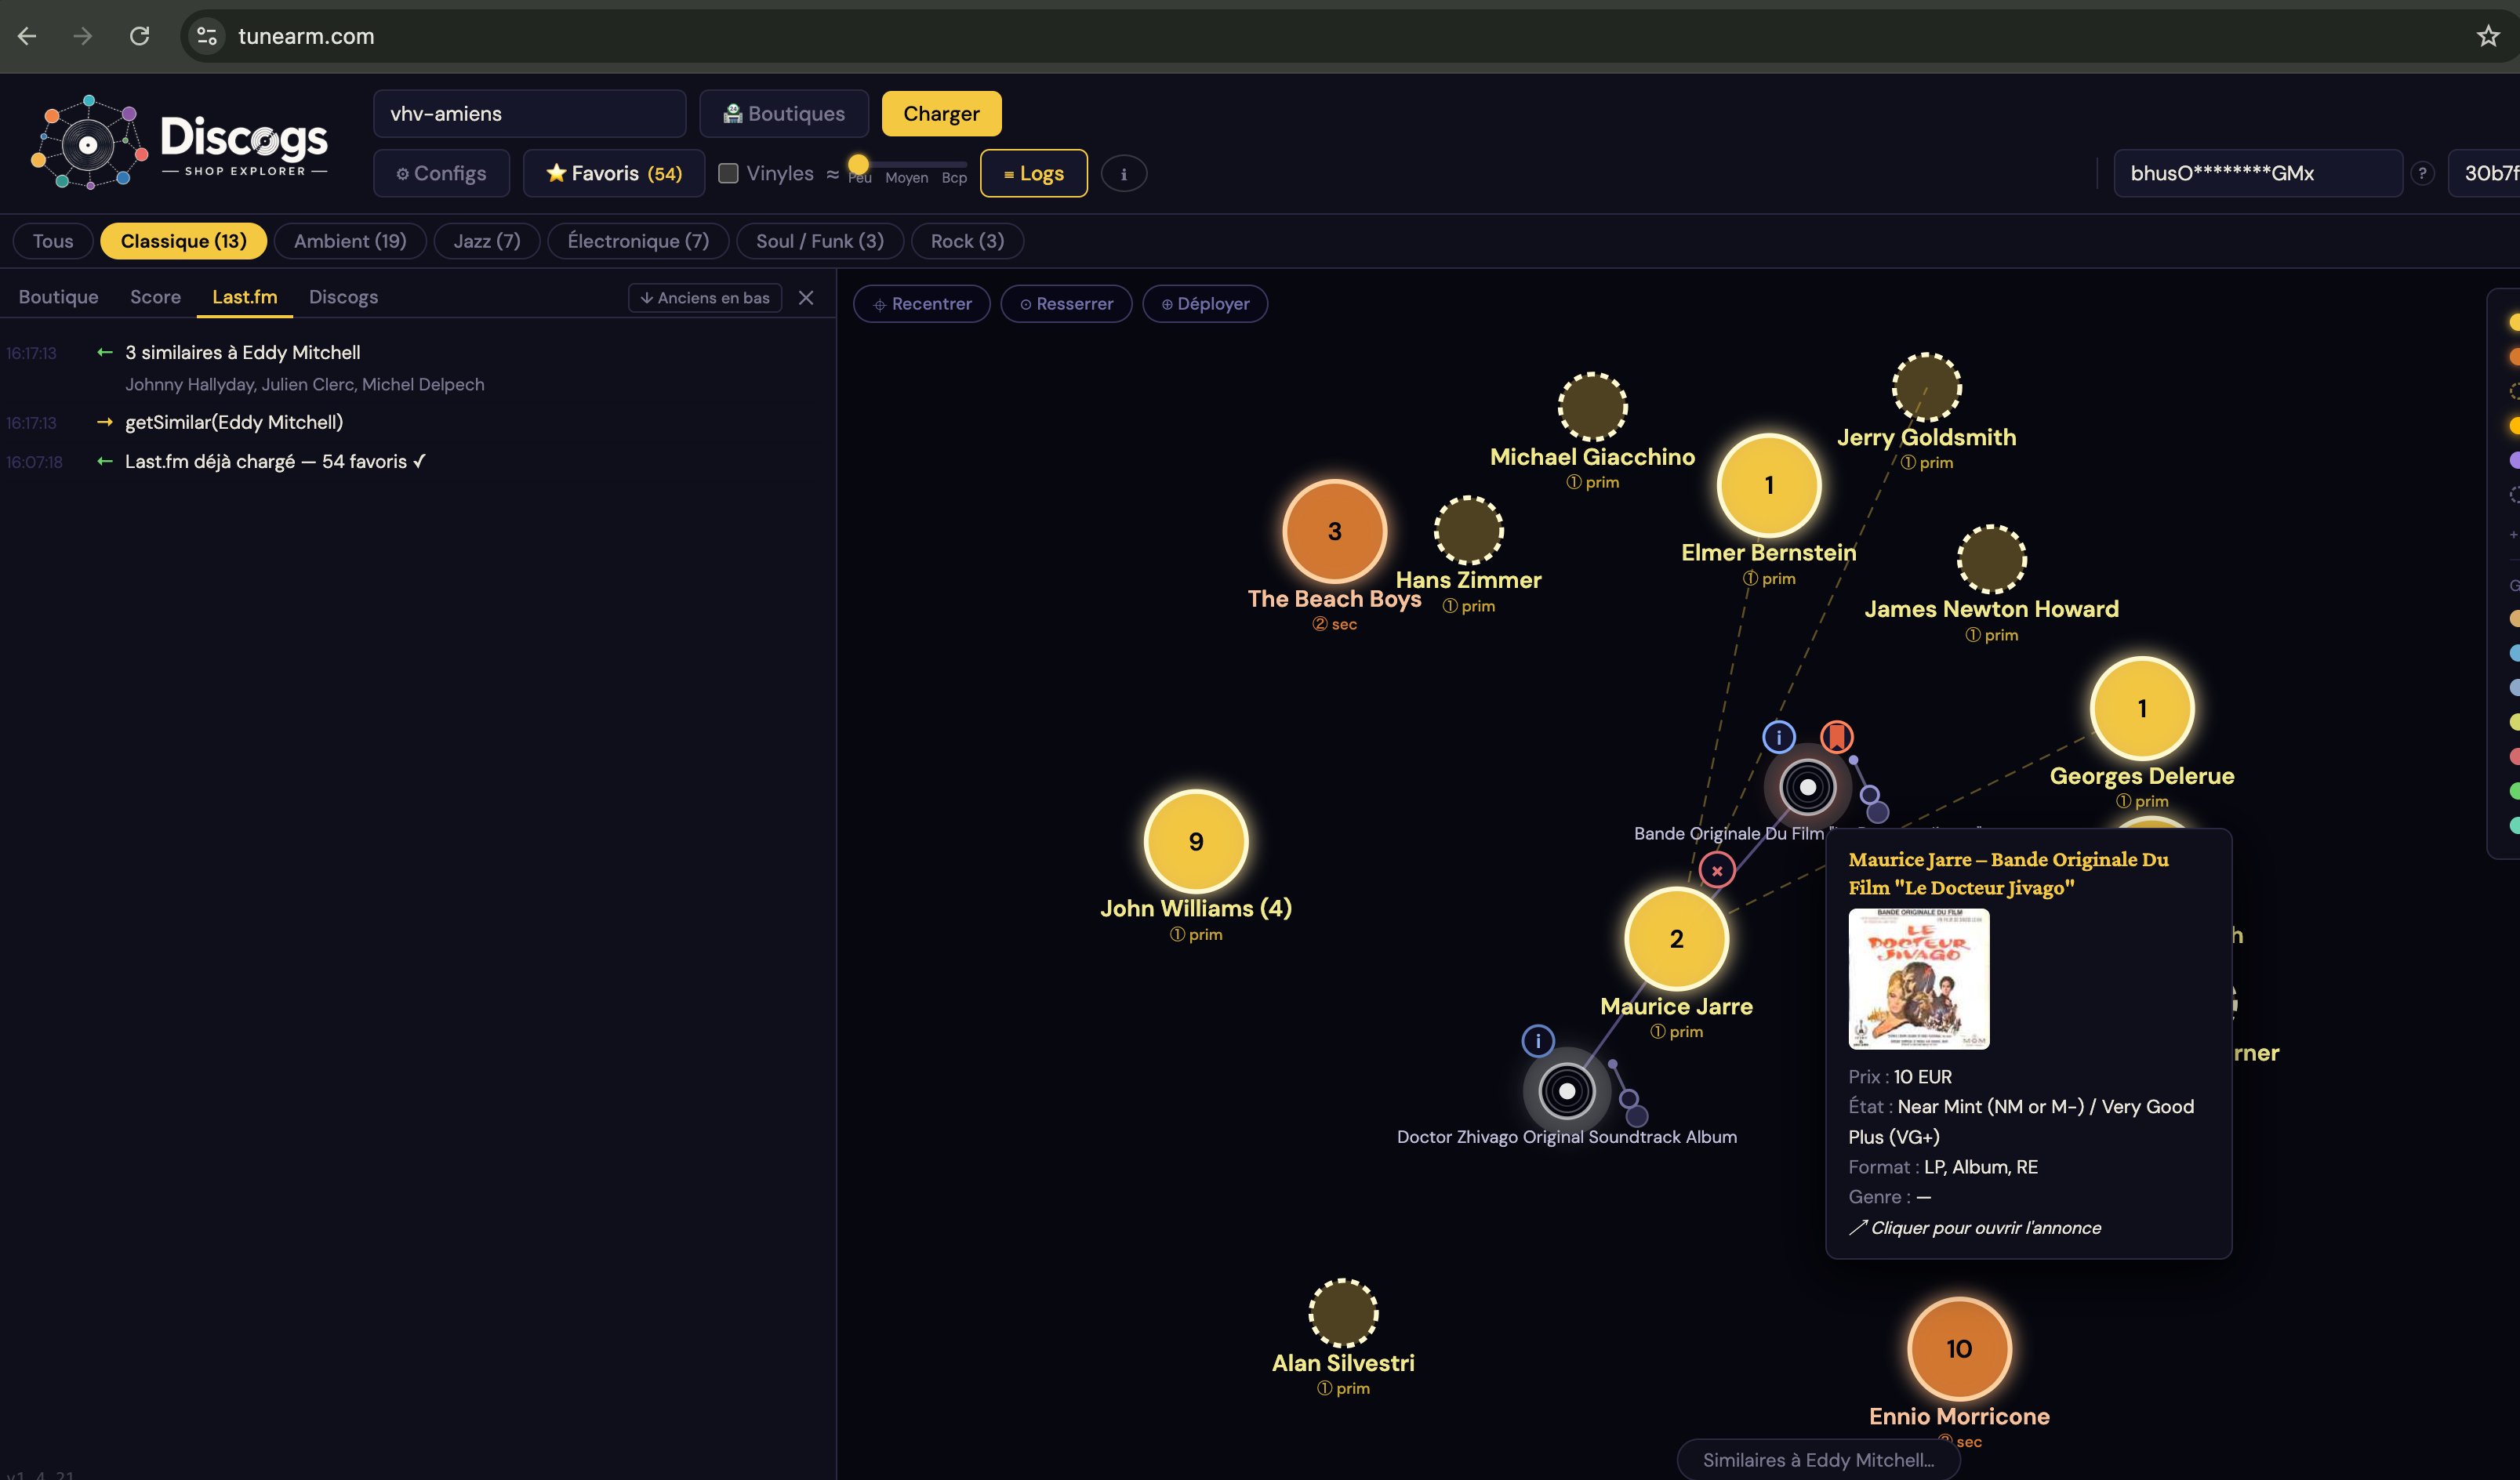This screenshot has height=1480, width=2520.
Task: Click 'Johnny Hallyday, Julien Clerc, Michel Delpech' text
Action: point(304,385)
